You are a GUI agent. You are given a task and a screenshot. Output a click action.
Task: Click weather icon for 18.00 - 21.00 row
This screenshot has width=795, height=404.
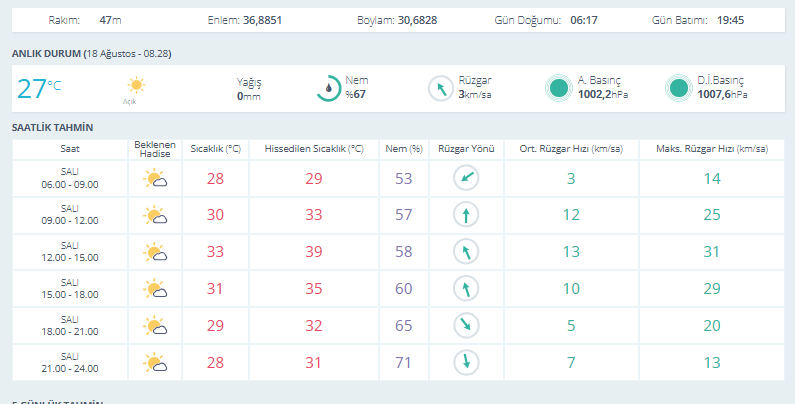point(155,325)
